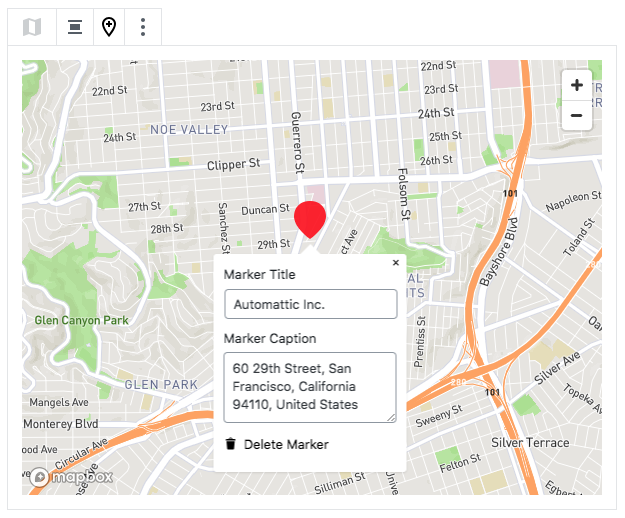Focus the Marker Title input field
Viewport: 625px width, 518px height.
pyautogui.click(x=310, y=304)
